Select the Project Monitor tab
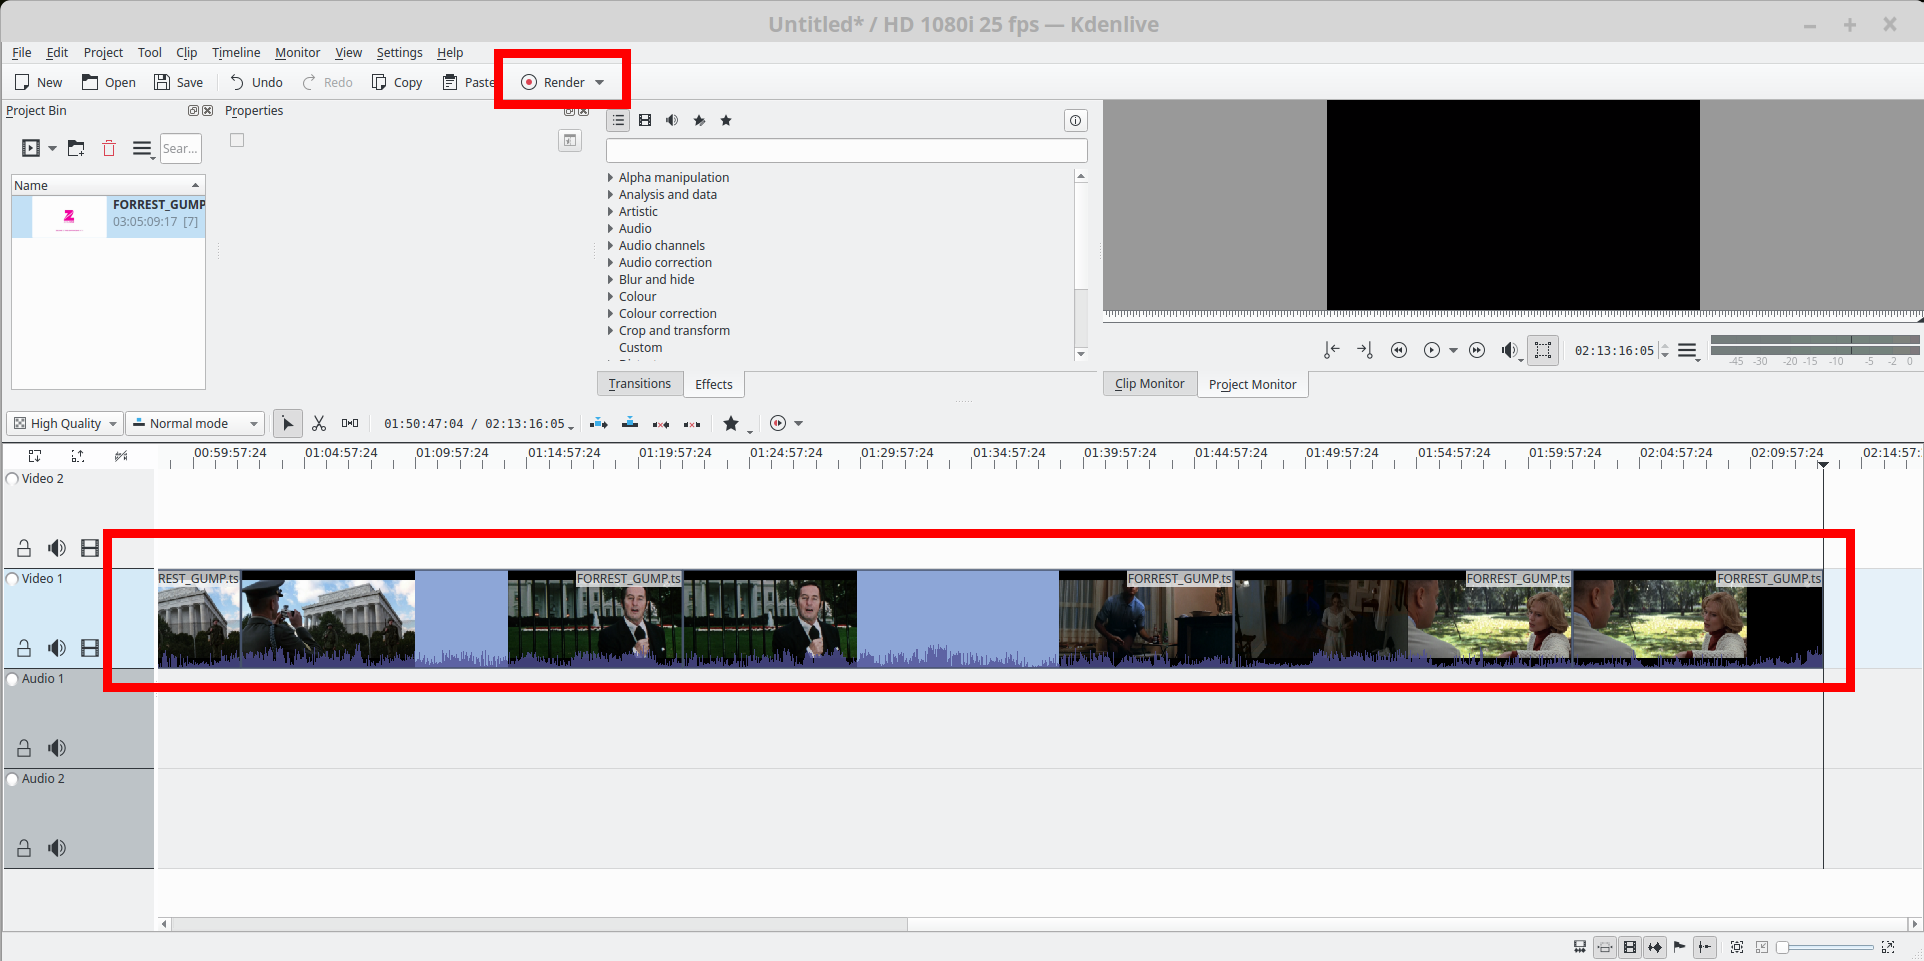 (1252, 384)
